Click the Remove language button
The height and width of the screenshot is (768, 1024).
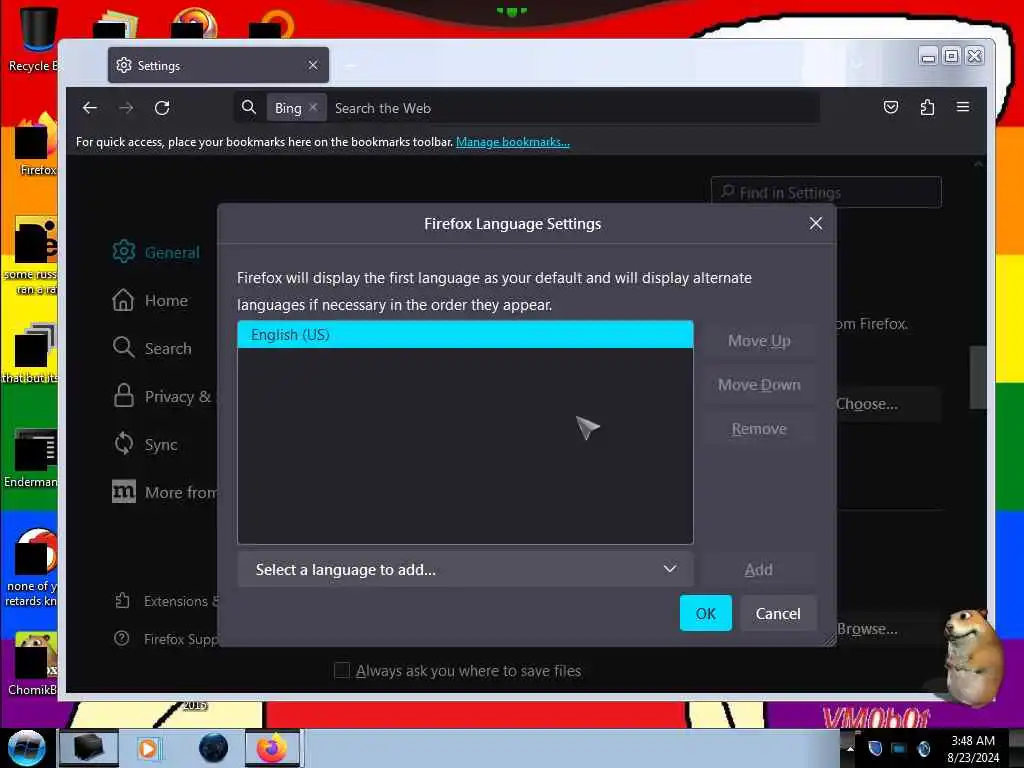pos(759,429)
